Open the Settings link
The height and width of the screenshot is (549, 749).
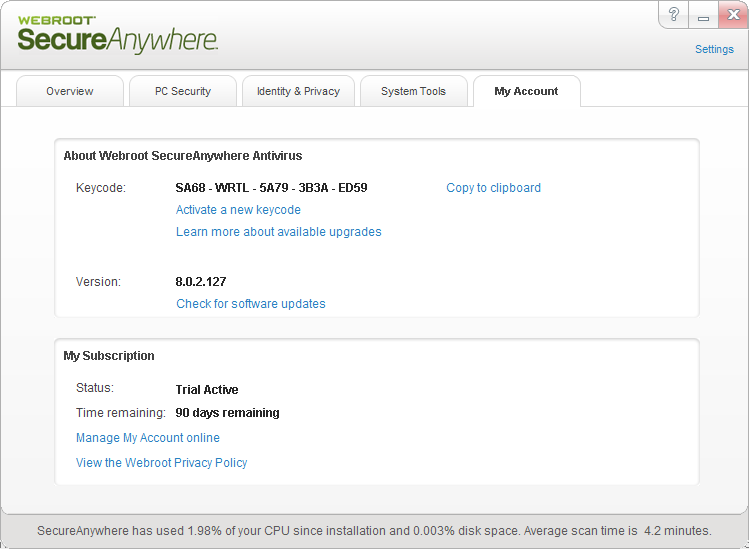coord(714,49)
